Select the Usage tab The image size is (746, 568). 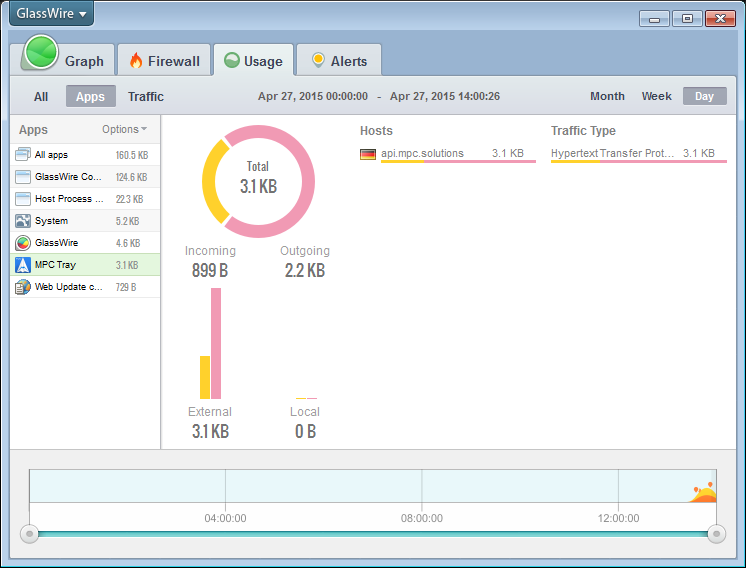253,60
